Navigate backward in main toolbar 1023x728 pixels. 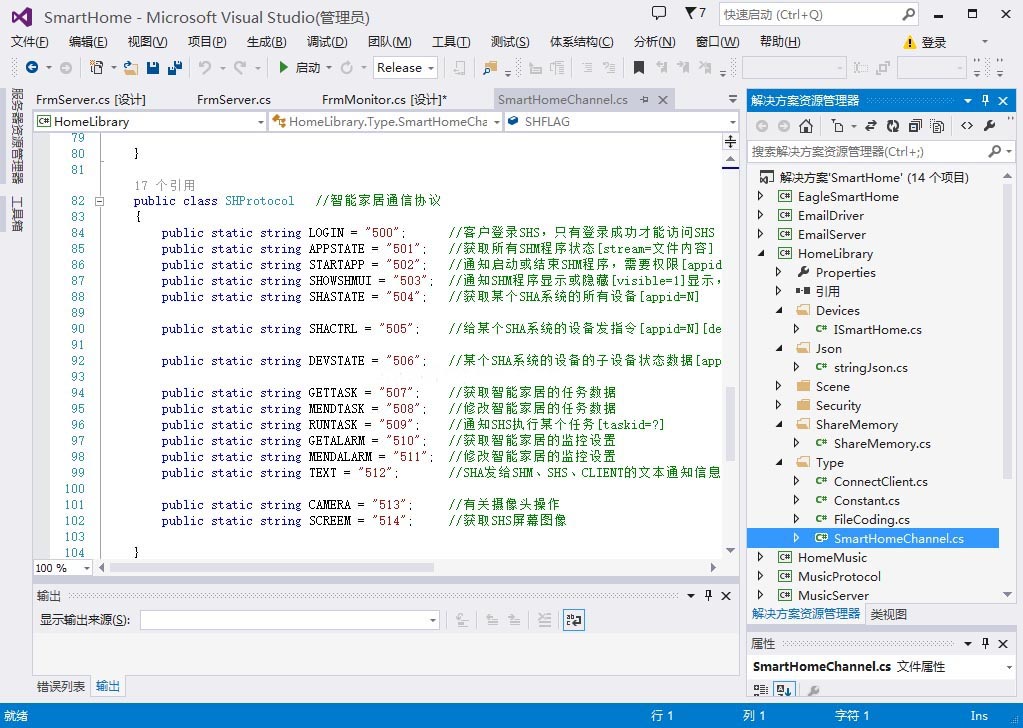pos(31,67)
